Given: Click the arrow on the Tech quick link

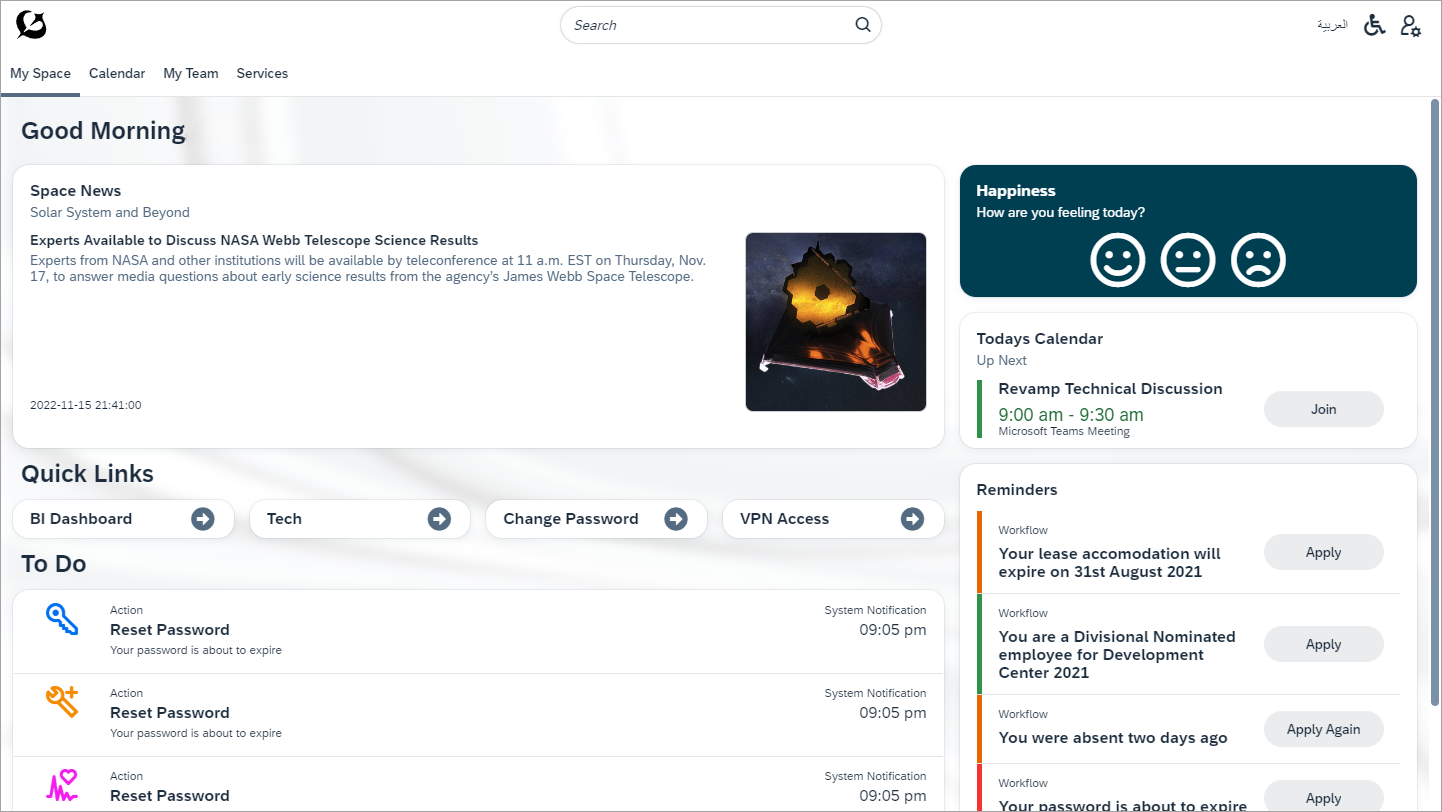Looking at the screenshot, I should pyautogui.click(x=439, y=519).
